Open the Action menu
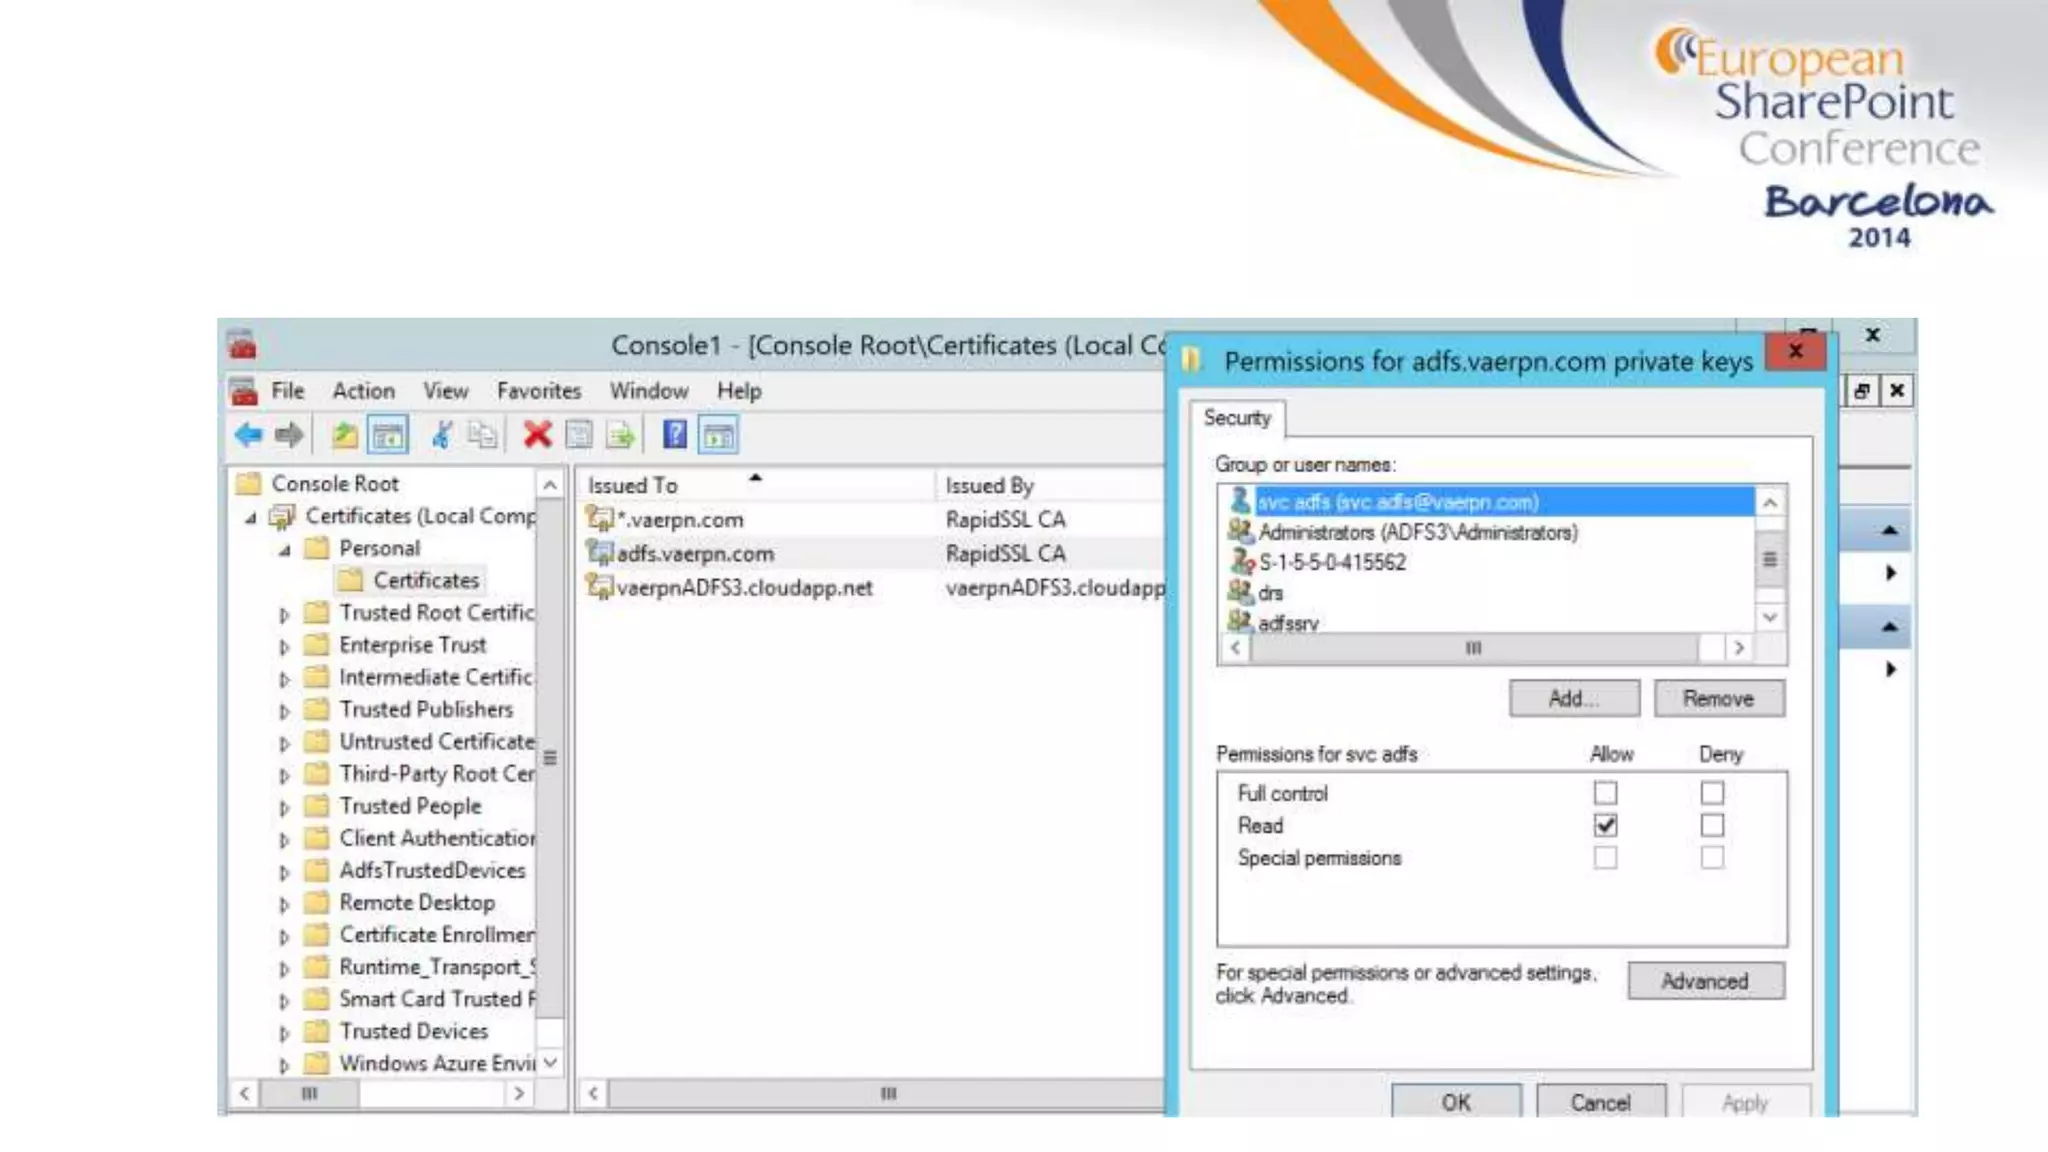Viewport: 2048px width, 1152px height. (x=363, y=391)
